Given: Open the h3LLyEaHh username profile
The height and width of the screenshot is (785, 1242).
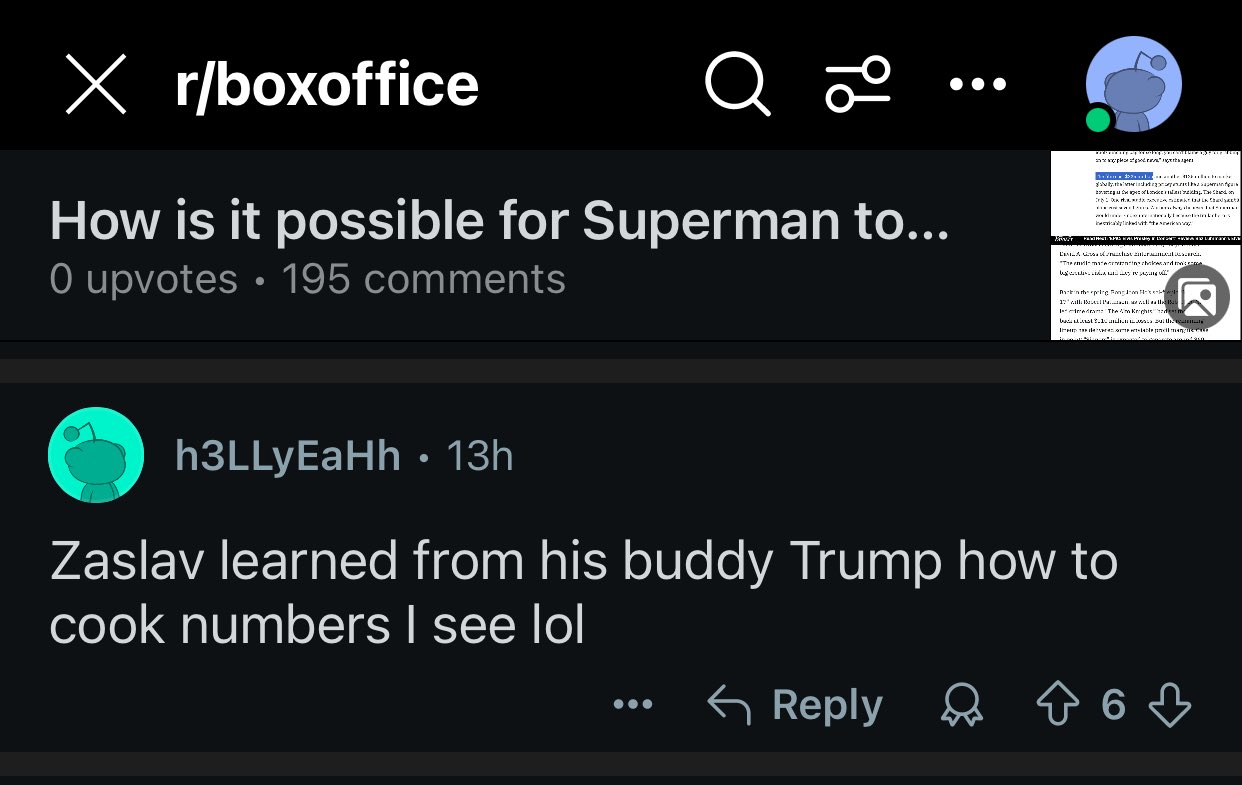Looking at the screenshot, I should coord(288,456).
